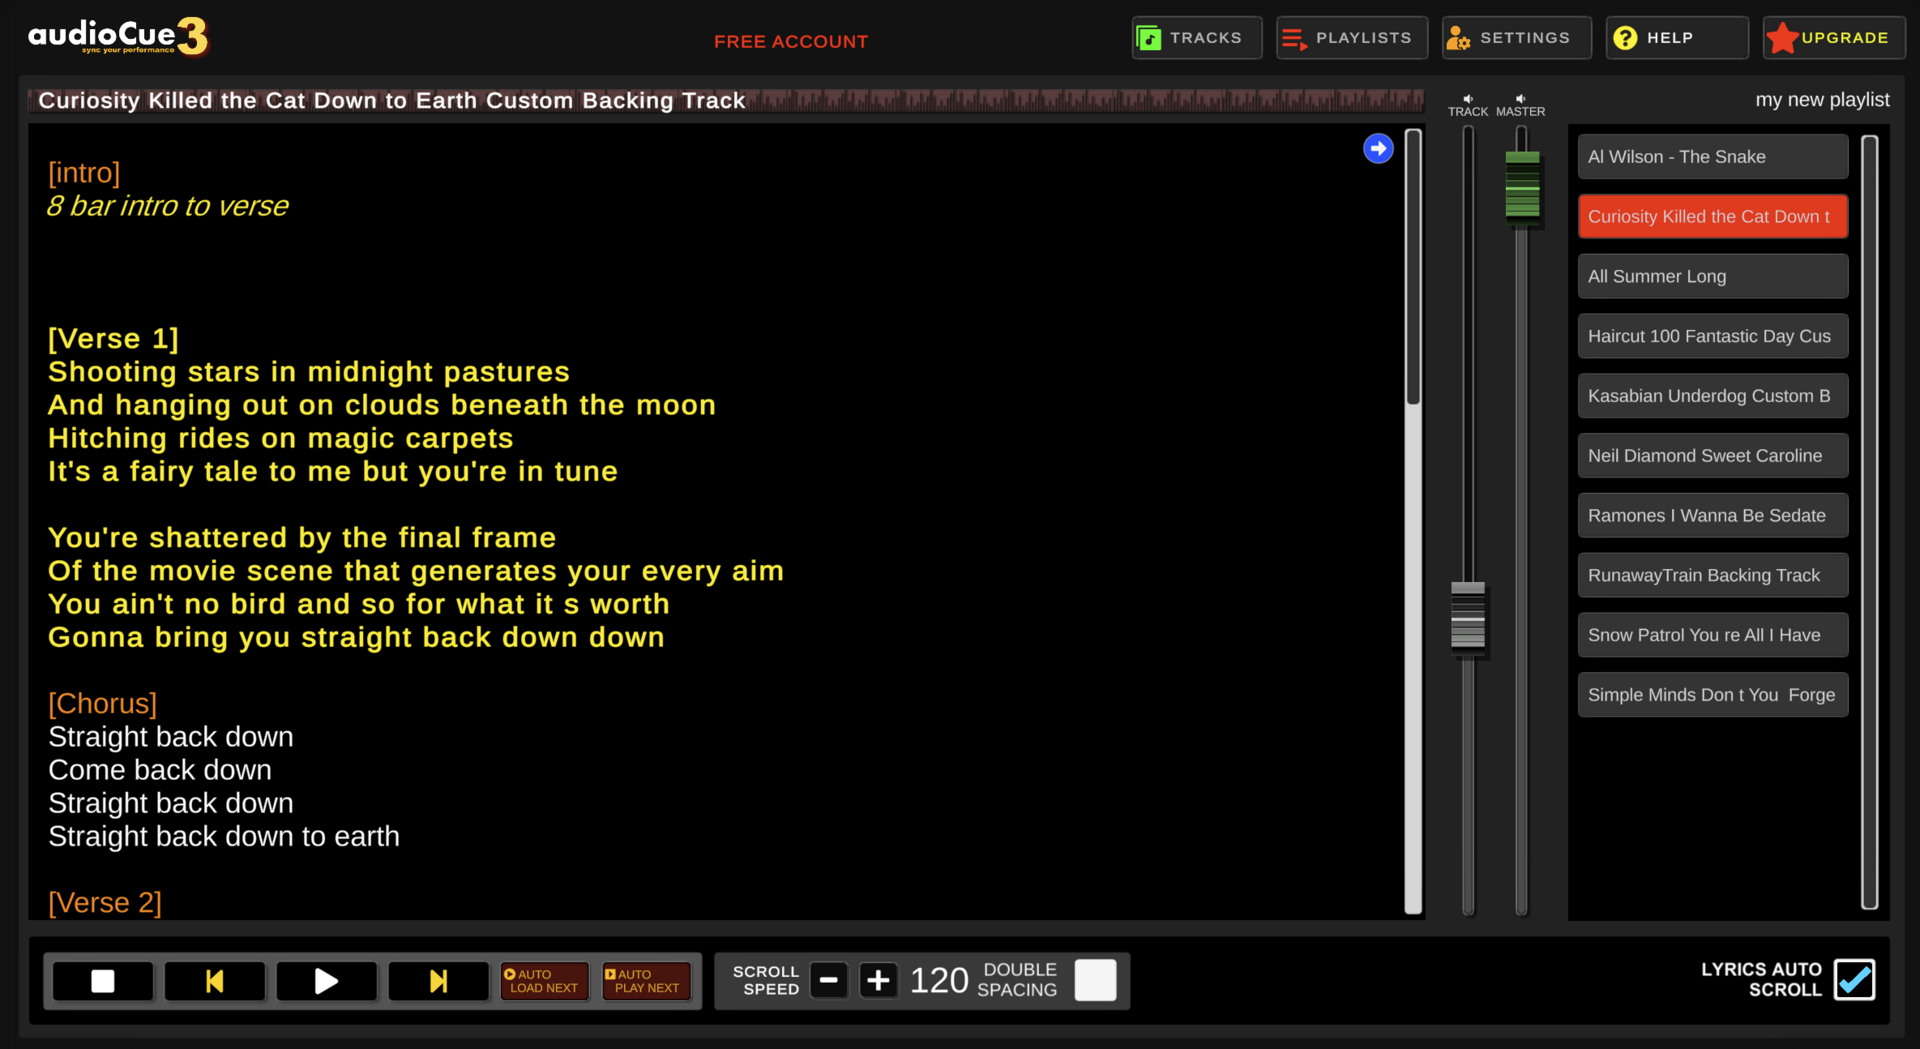Click lyric 'Shooting stars in midnight pastures'
The height and width of the screenshot is (1049, 1920).
click(x=309, y=372)
